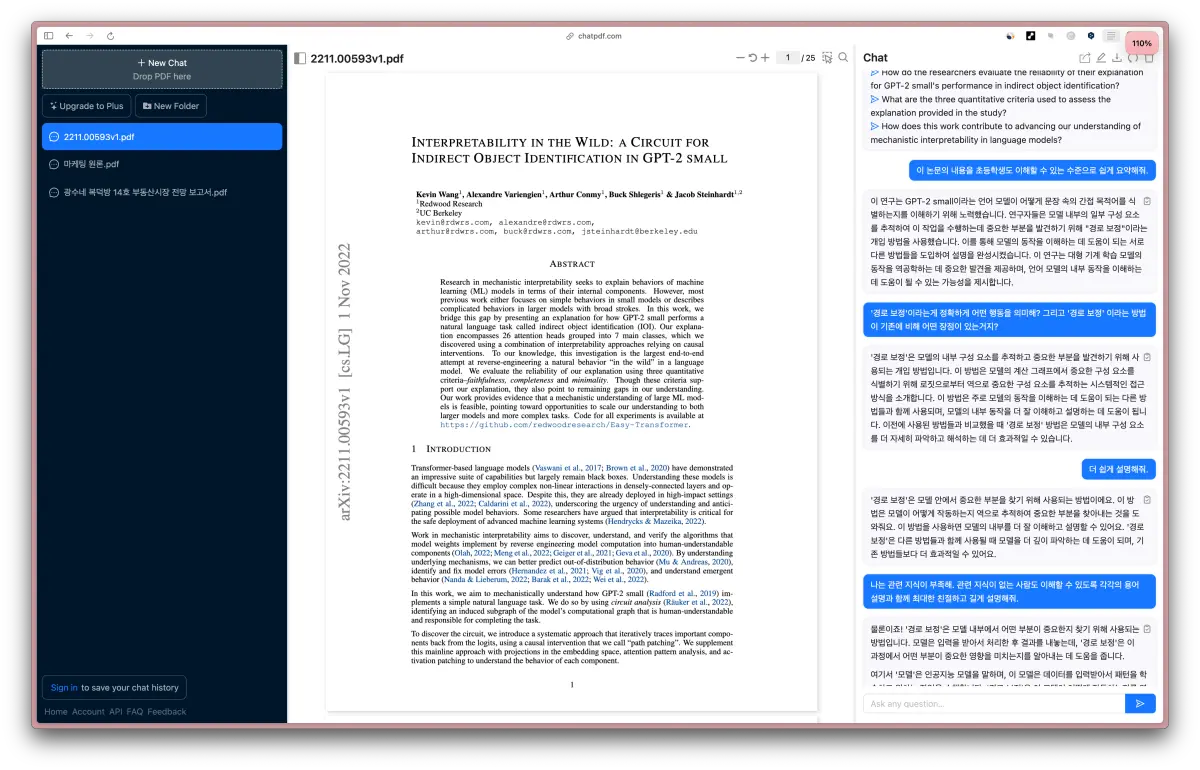Toggle the browser sidebar icon
The width and height of the screenshot is (1200, 770).
pyautogui.click(x=48, y=36)
